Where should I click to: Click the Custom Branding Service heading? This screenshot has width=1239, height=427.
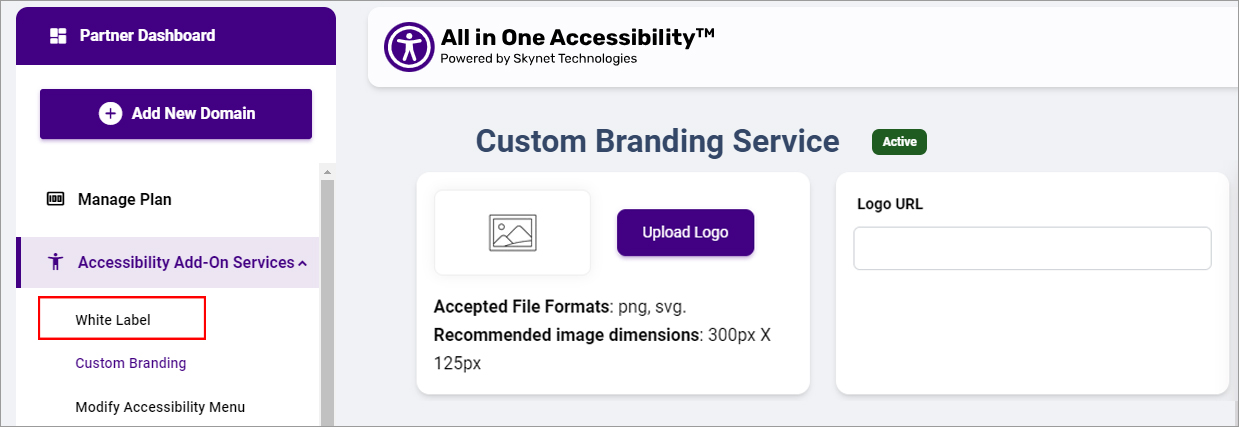(x=657, y=141)
